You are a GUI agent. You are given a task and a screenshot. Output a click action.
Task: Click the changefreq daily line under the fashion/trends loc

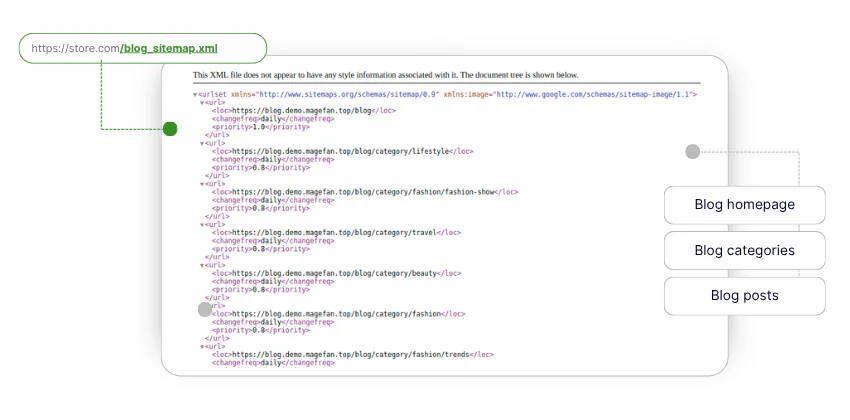tap(273, 363)
